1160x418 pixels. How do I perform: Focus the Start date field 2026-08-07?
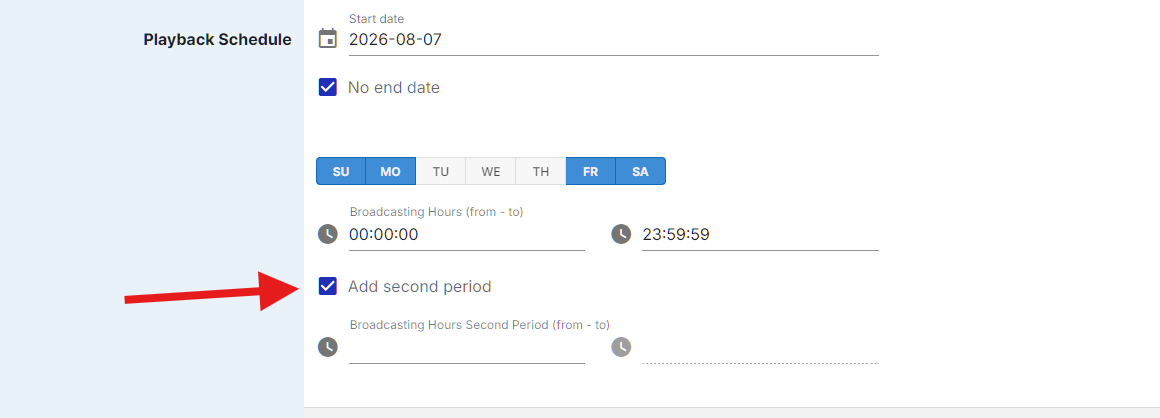click(x=614, y=40)
